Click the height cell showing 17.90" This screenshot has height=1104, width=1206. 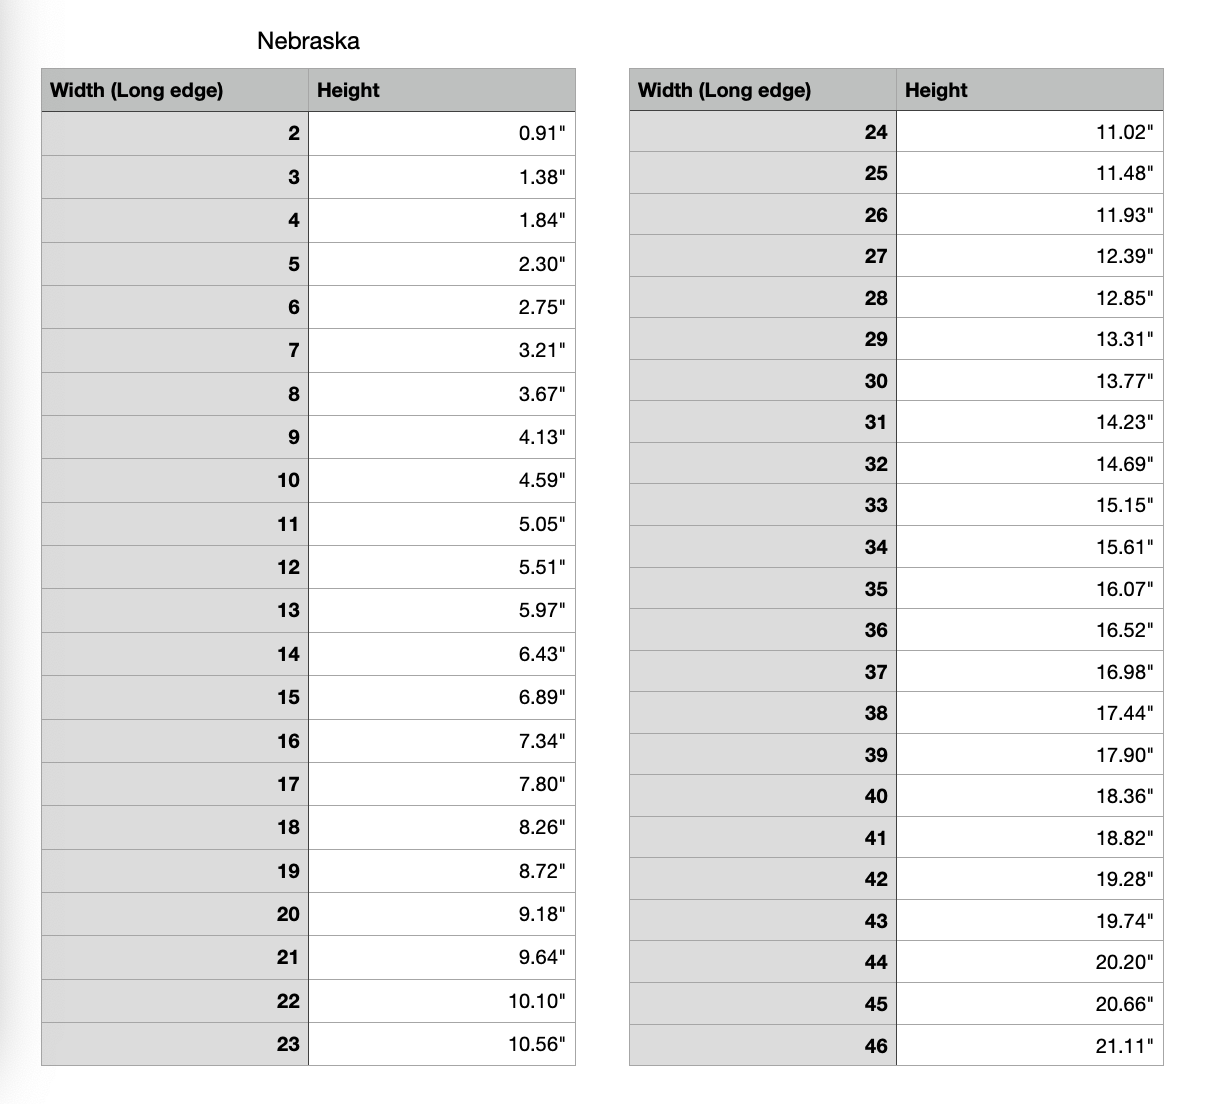(1124, 755)
